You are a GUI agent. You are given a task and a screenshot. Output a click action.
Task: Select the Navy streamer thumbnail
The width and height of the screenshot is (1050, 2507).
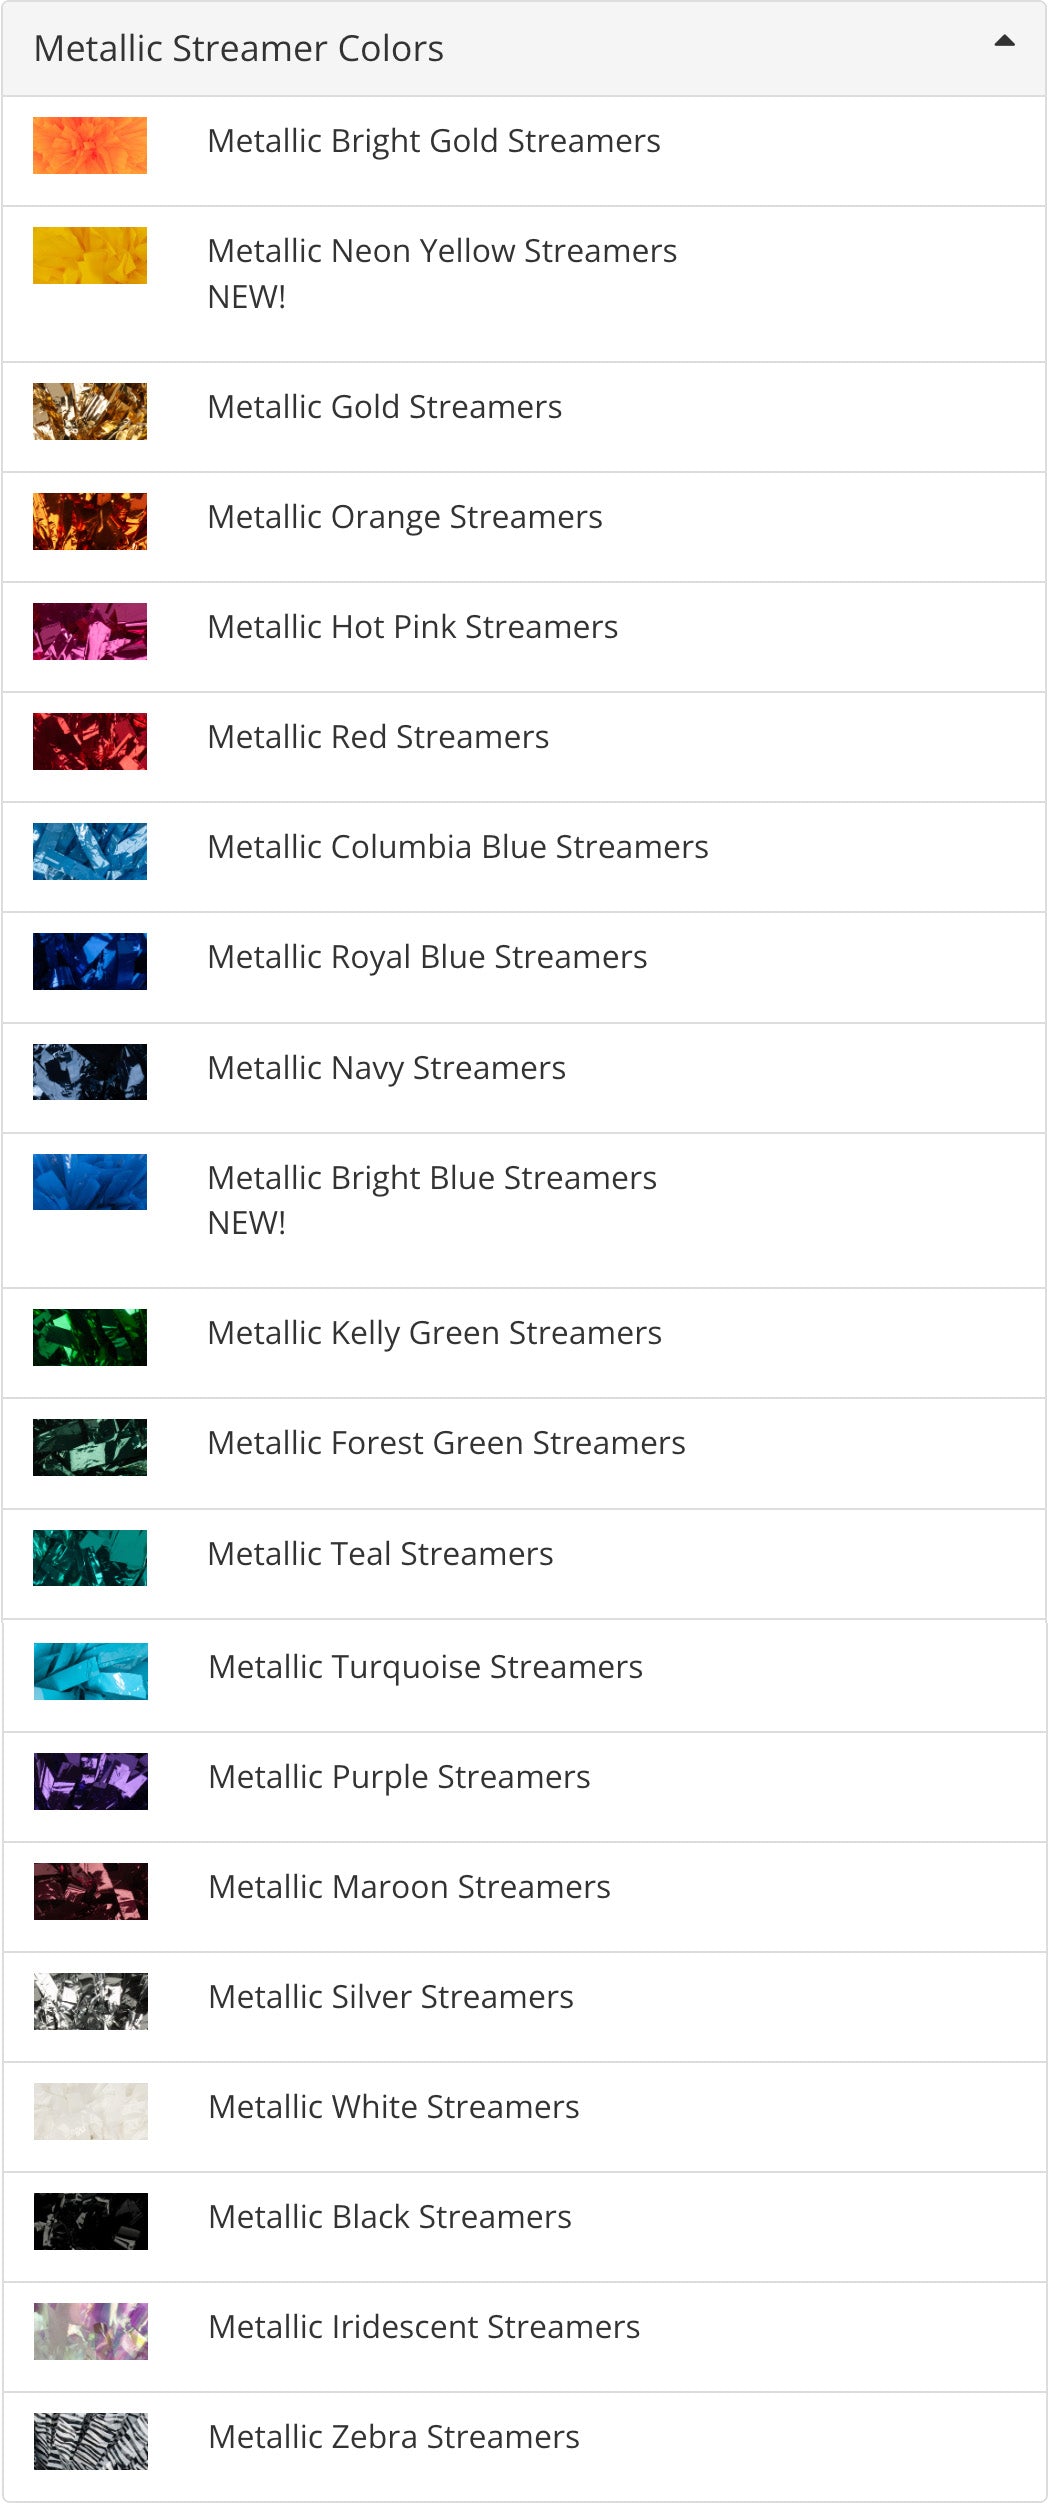click(90, 1072)
